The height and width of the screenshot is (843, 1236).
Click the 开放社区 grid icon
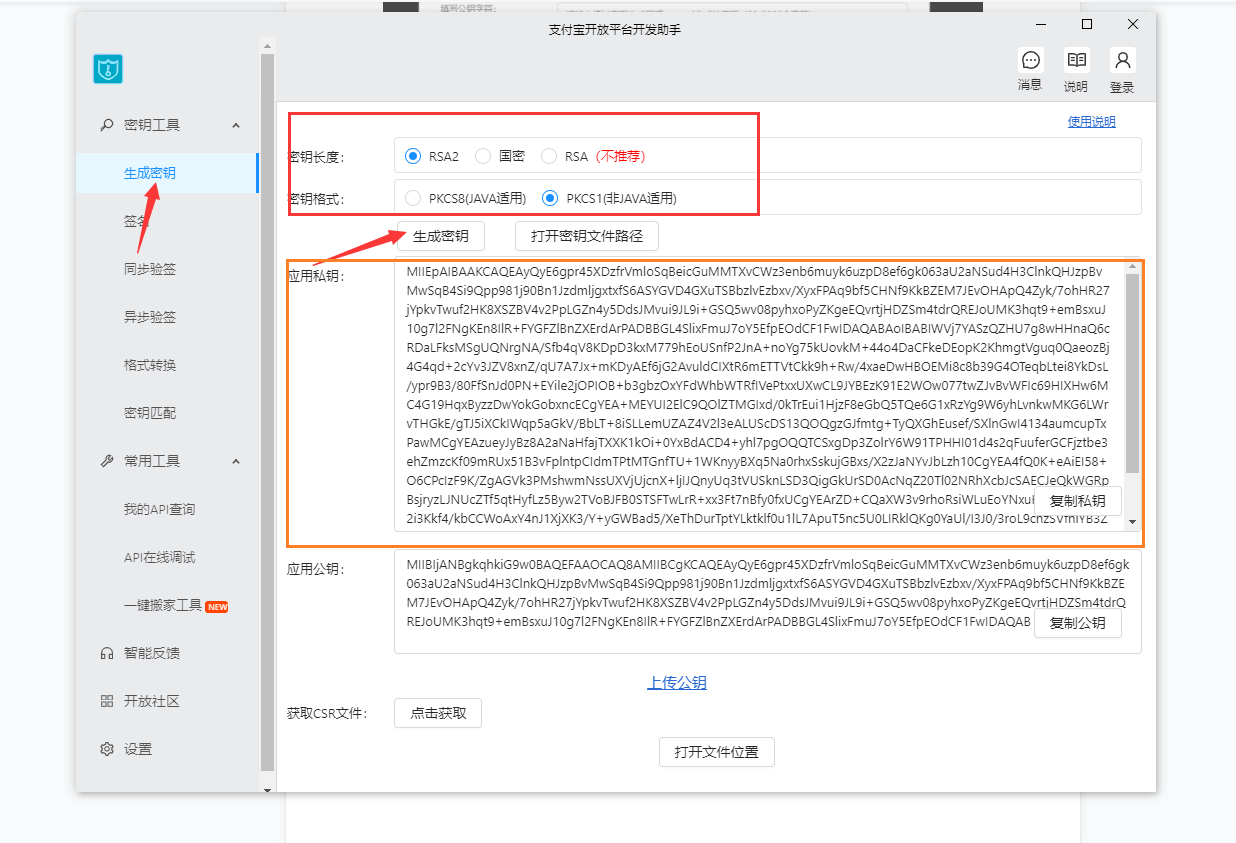(x=107, y=701)
